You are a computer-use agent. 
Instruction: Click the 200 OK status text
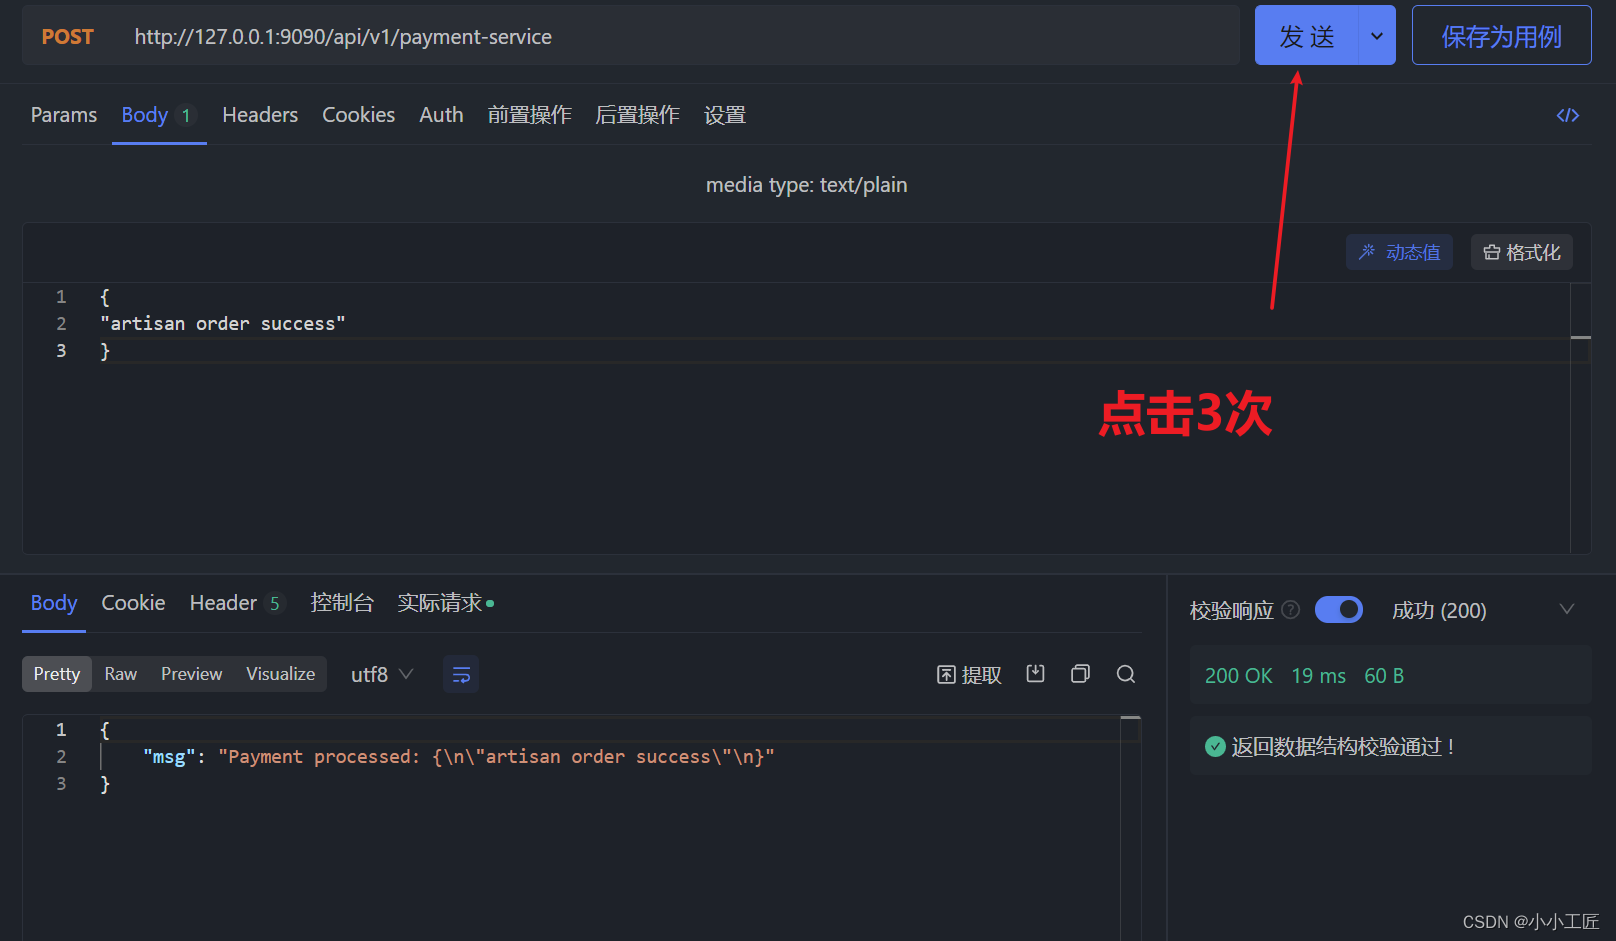point(1238,676)
